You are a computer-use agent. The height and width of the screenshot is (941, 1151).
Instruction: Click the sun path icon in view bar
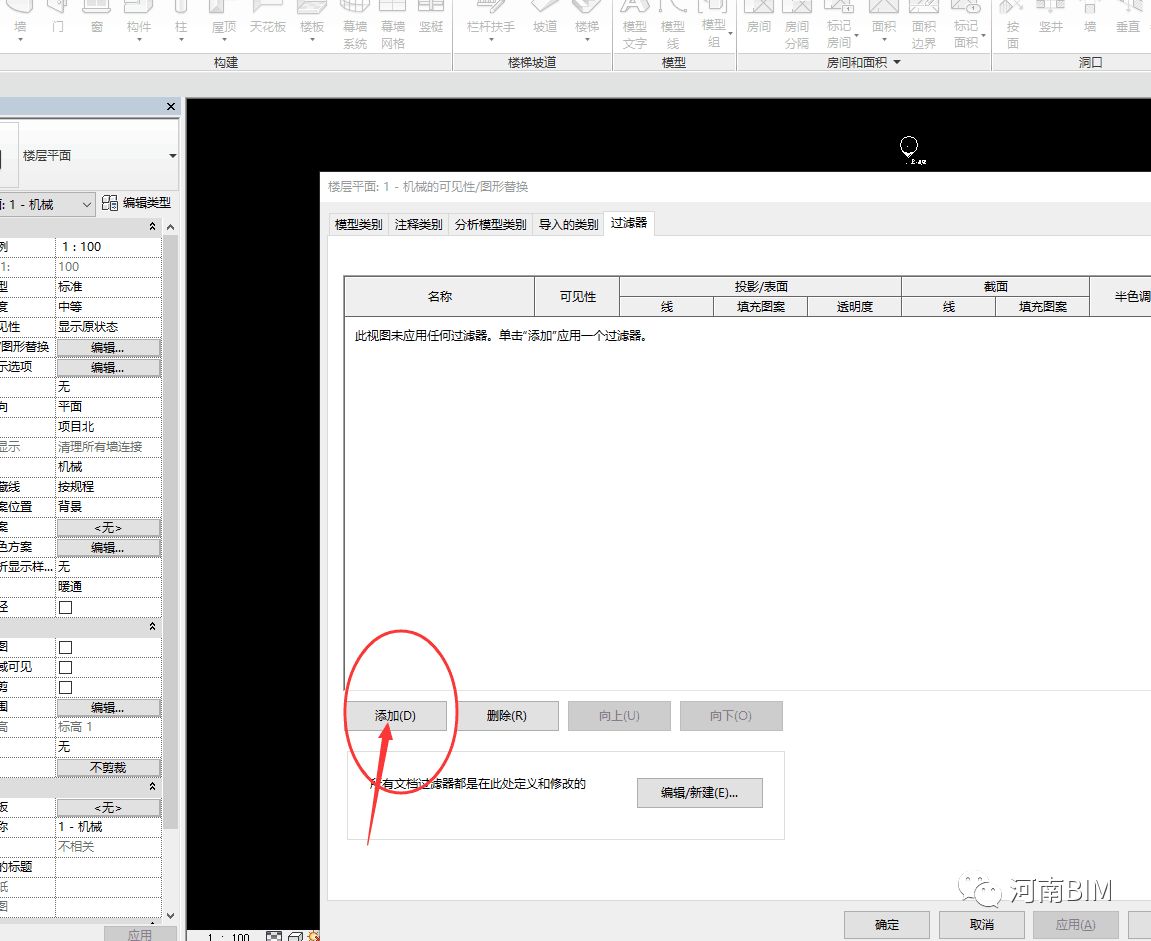(x=313, y=937)
